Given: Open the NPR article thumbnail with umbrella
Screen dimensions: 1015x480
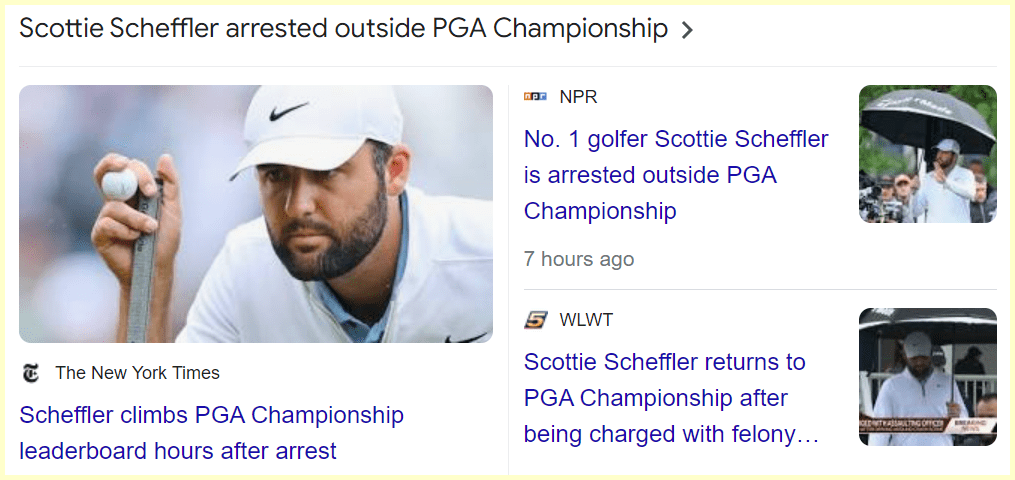Looking at the screenshot, I should pos(927,154).
